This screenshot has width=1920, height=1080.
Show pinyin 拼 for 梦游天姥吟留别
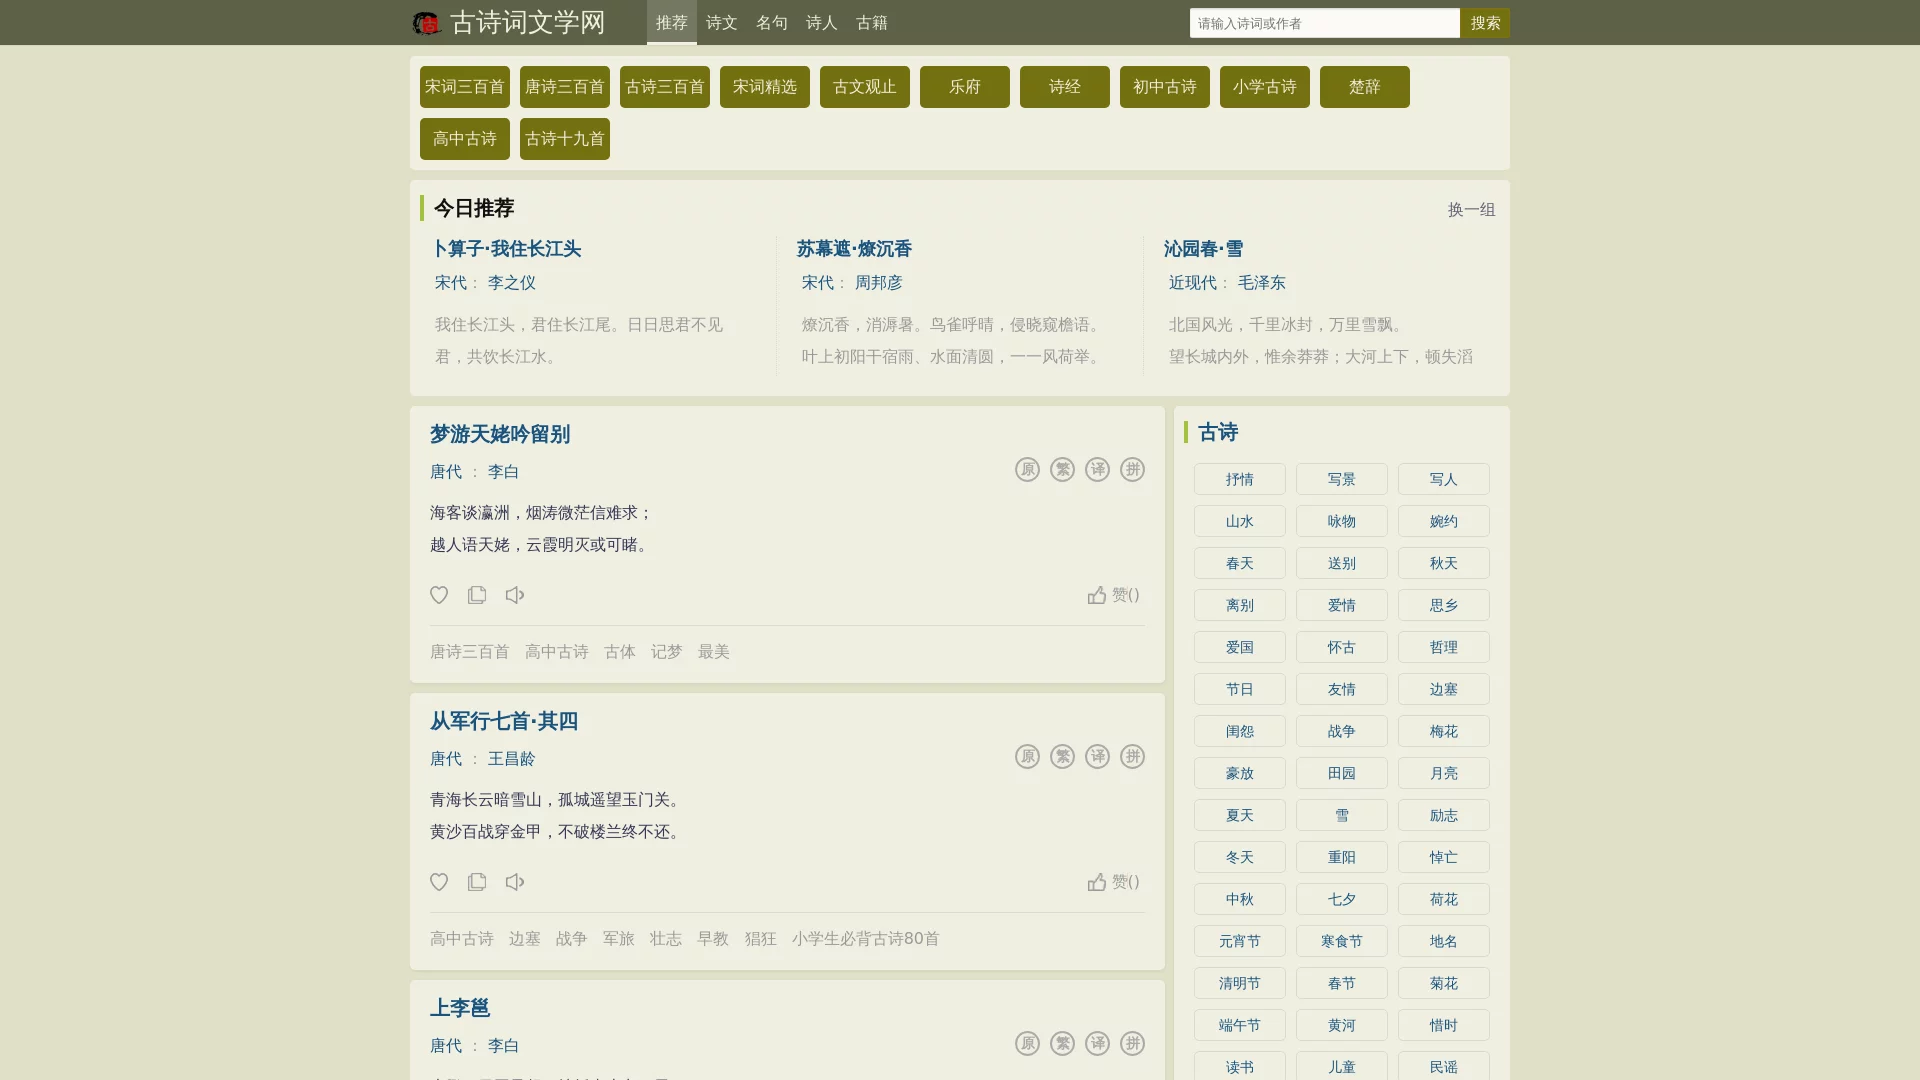tap(1132, 470)
